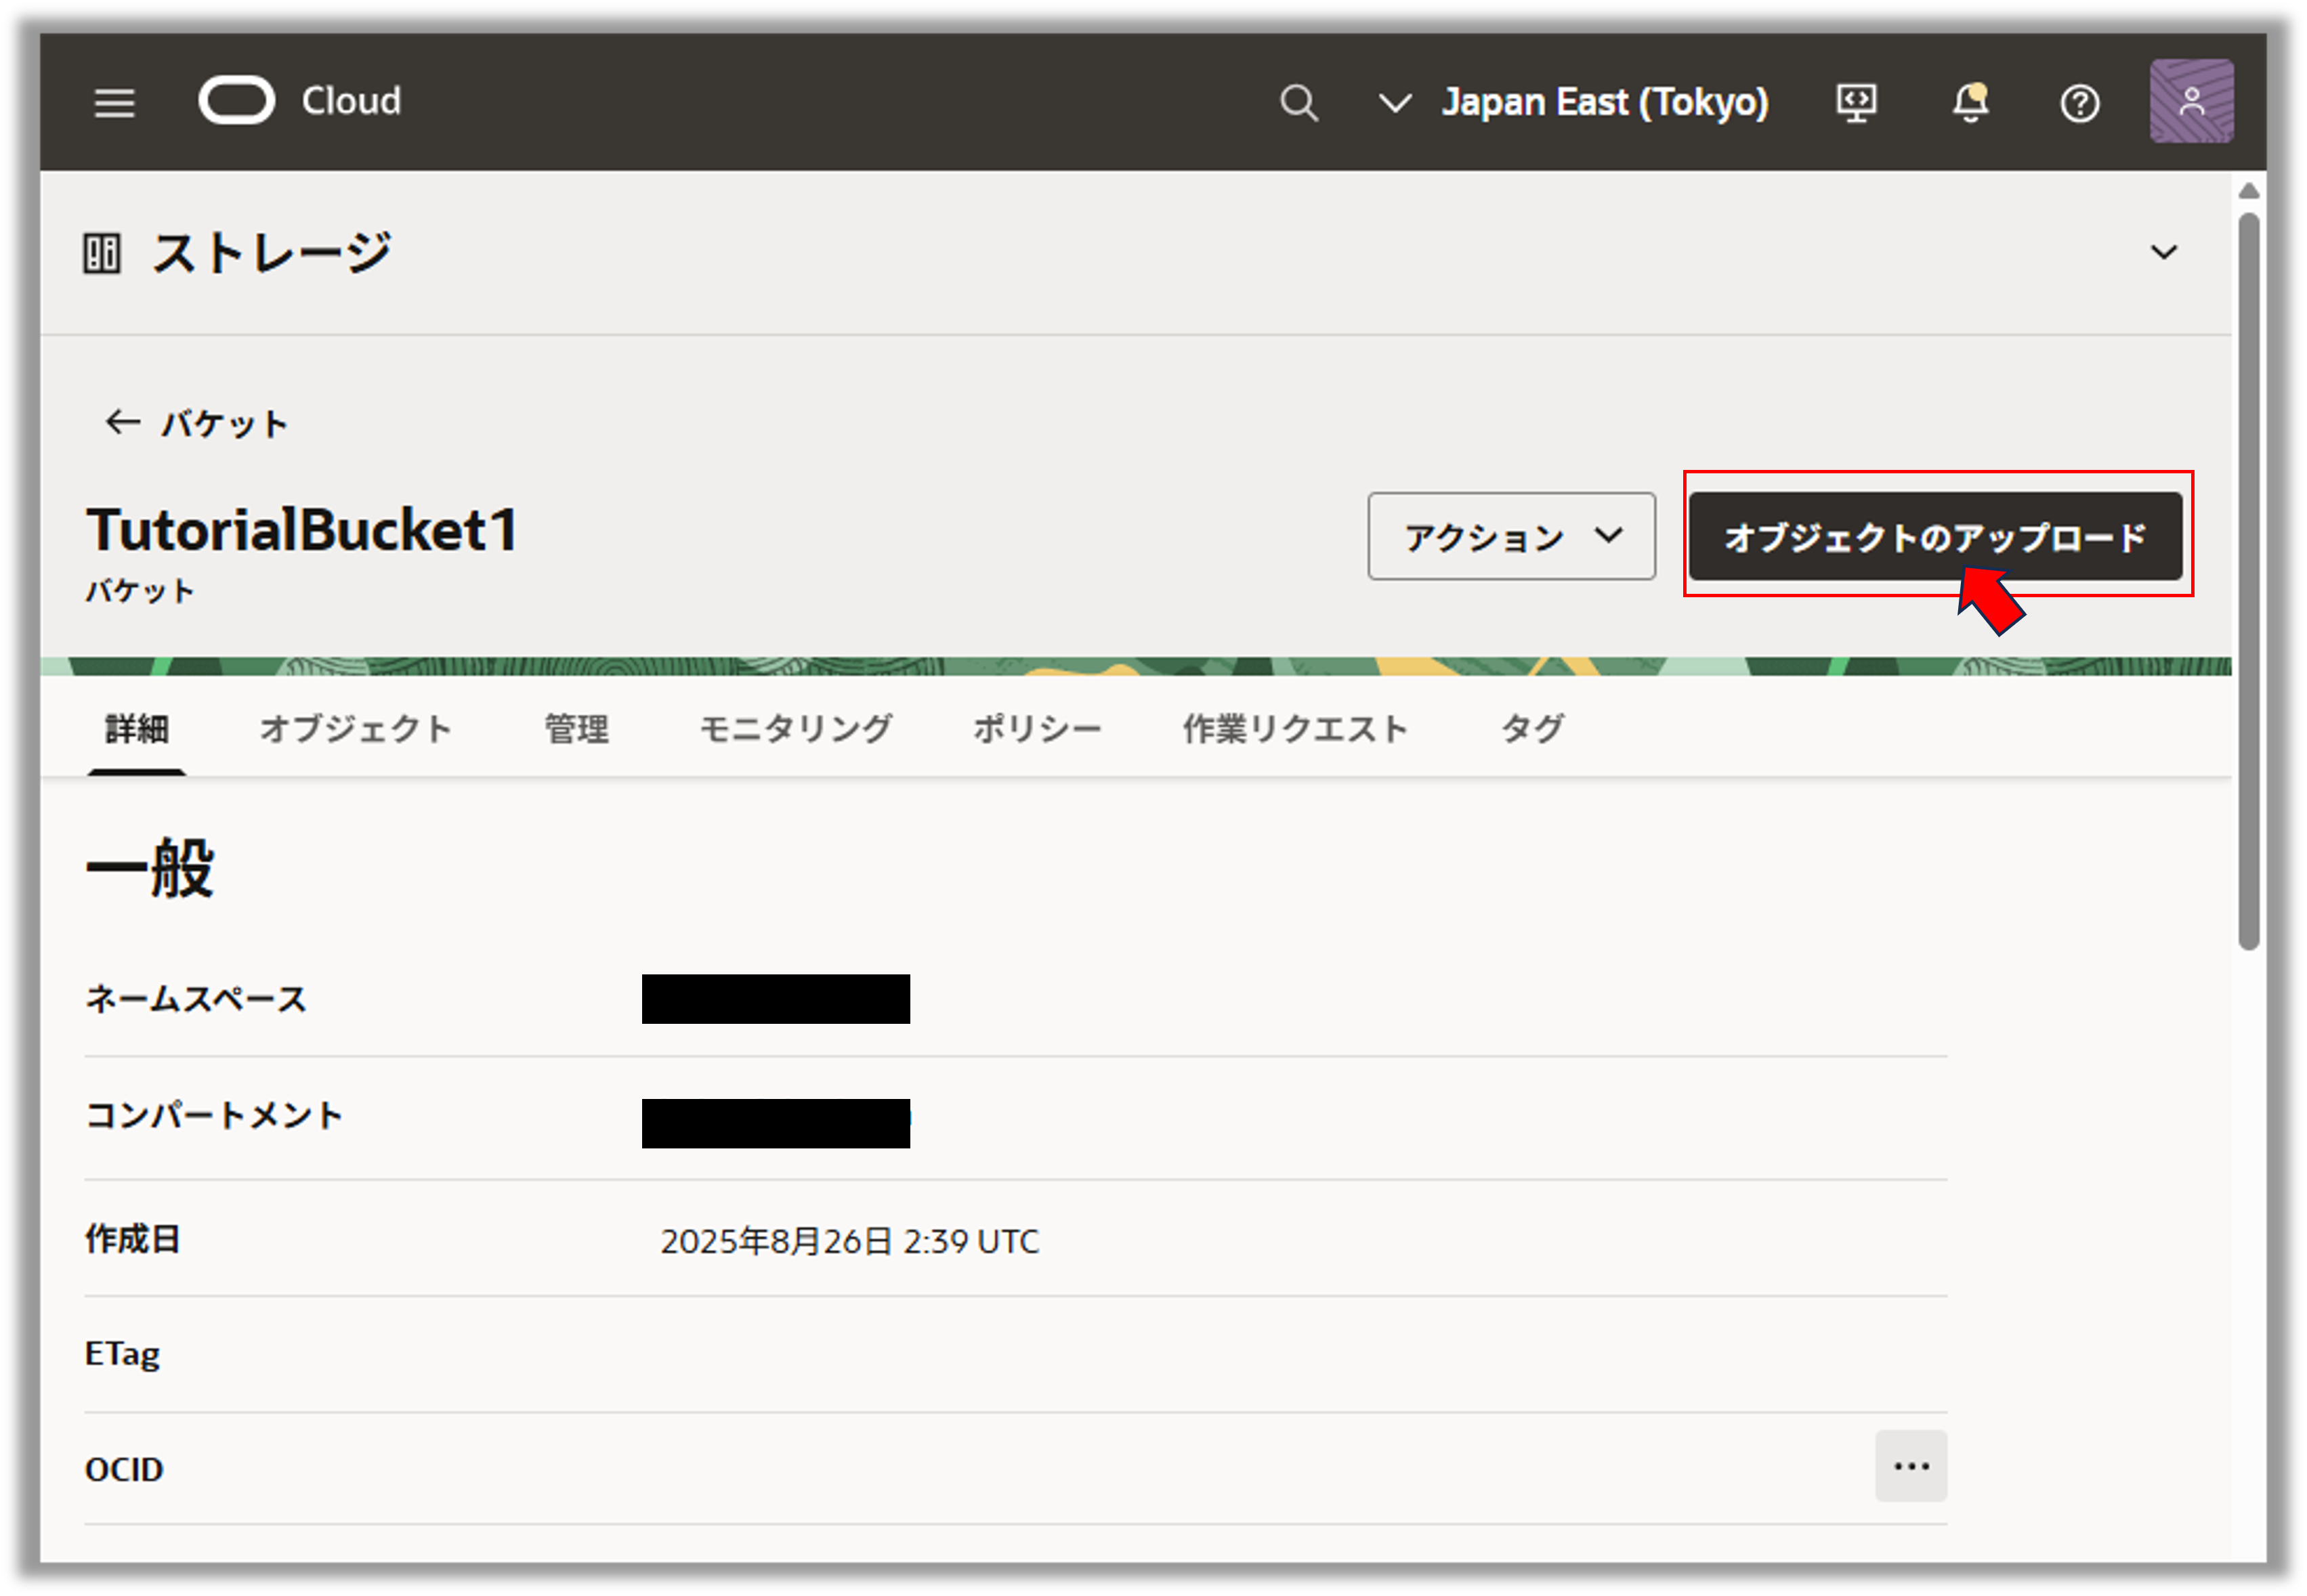Open the OCID three-dot options button
Screen dimensions: 2307x1596
(1910, 1466)
